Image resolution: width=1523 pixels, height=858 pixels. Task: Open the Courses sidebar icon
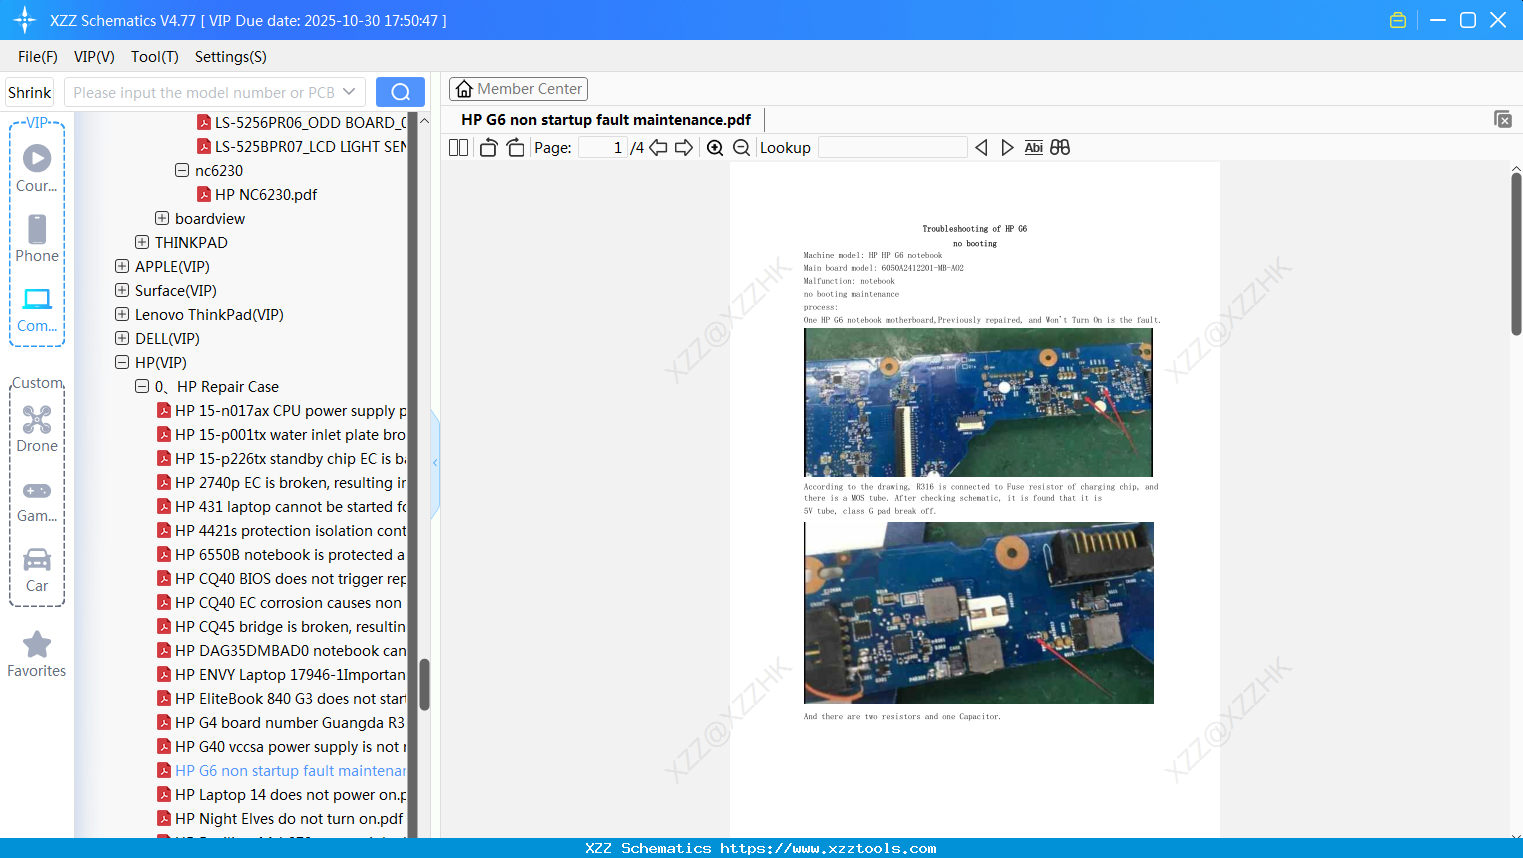37,168
